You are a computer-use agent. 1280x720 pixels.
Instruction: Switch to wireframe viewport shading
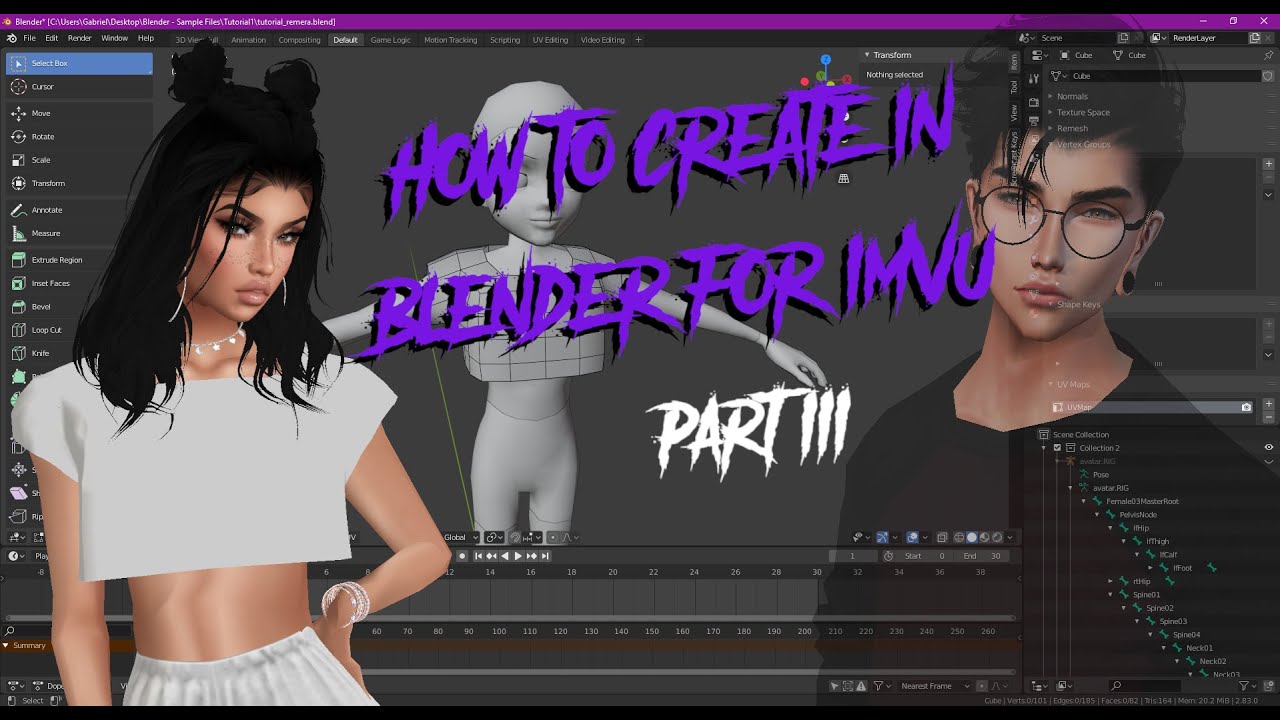(959, 537)
